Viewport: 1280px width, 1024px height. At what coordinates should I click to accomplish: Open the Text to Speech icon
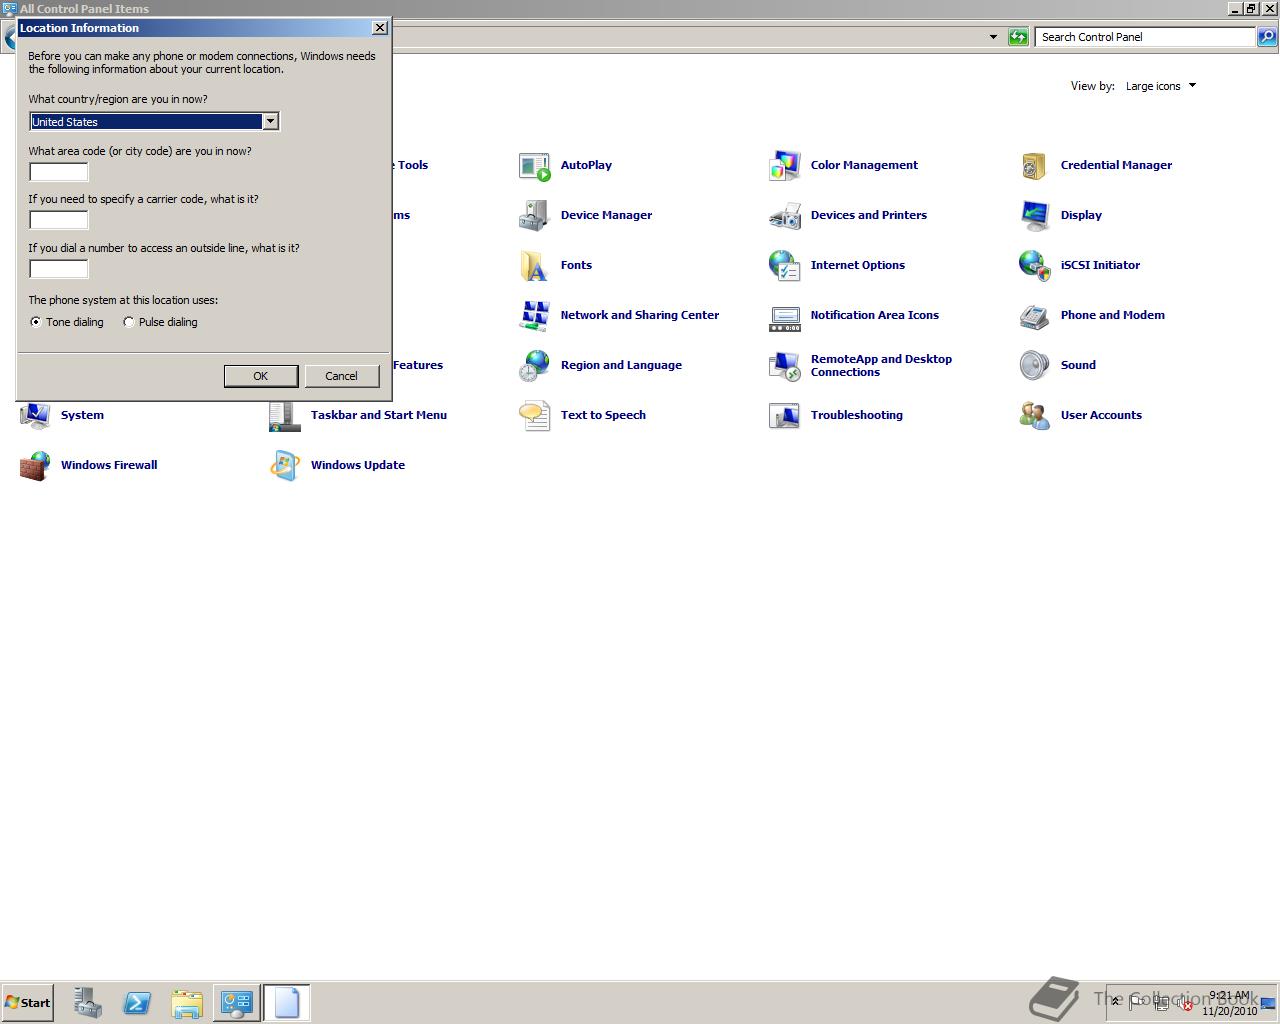point(535,416)
